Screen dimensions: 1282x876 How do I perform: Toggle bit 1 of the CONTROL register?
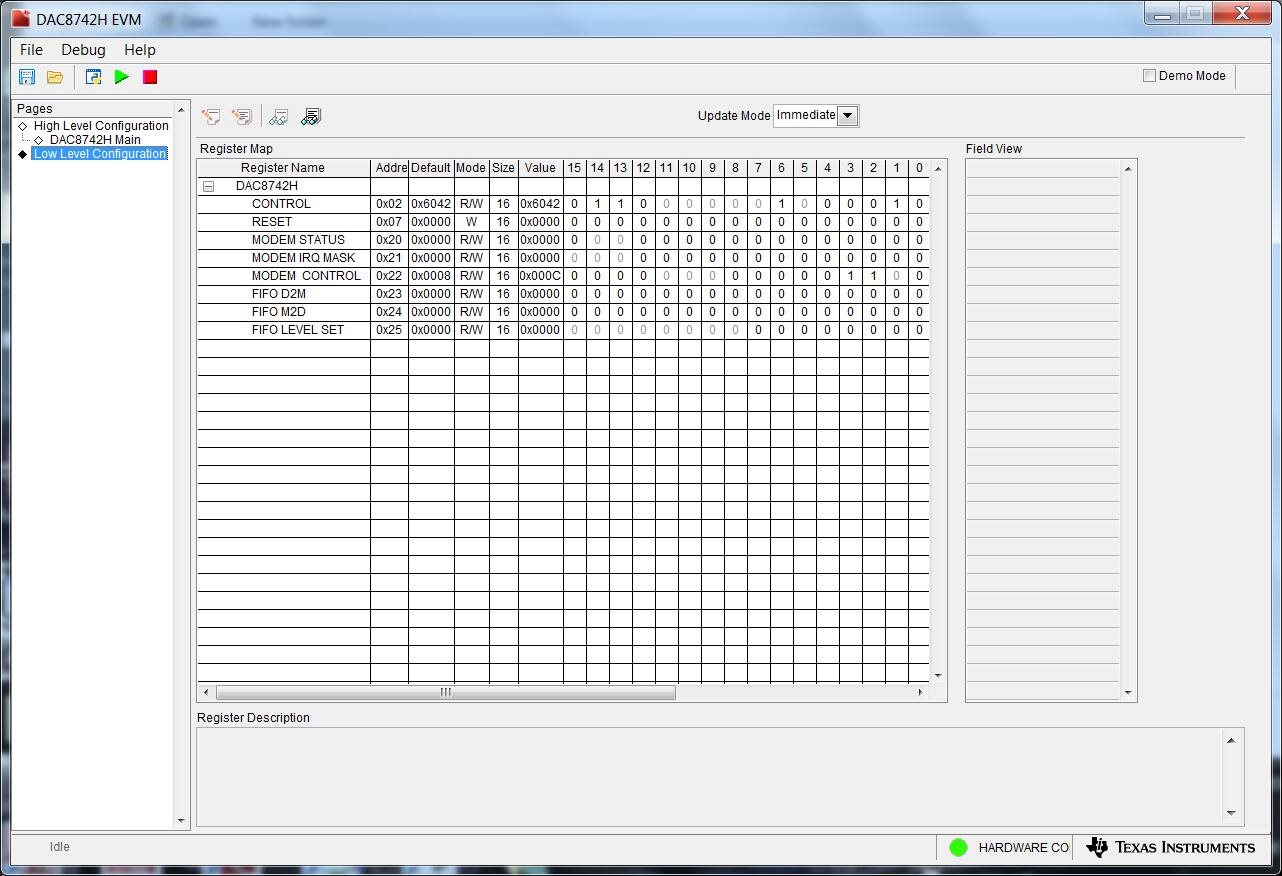[896, 204]
